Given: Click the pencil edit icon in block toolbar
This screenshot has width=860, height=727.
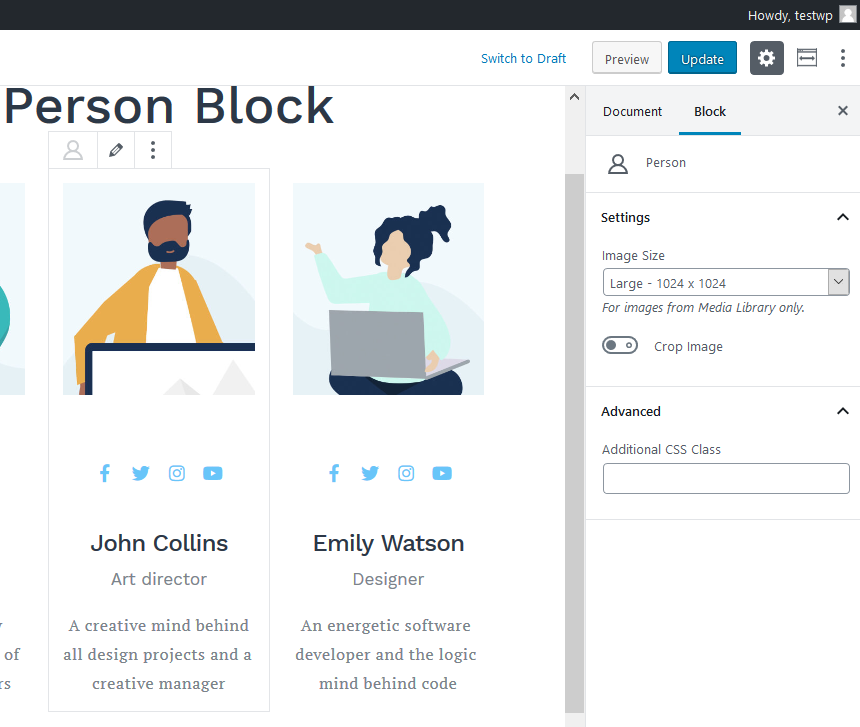Looking at the screenshot, I should tap(116, 150).
